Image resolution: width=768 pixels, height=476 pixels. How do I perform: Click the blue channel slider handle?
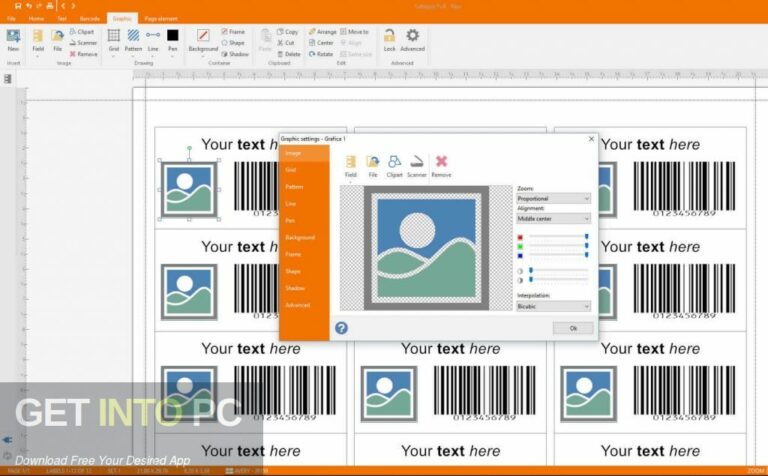(x=586, y=255)
